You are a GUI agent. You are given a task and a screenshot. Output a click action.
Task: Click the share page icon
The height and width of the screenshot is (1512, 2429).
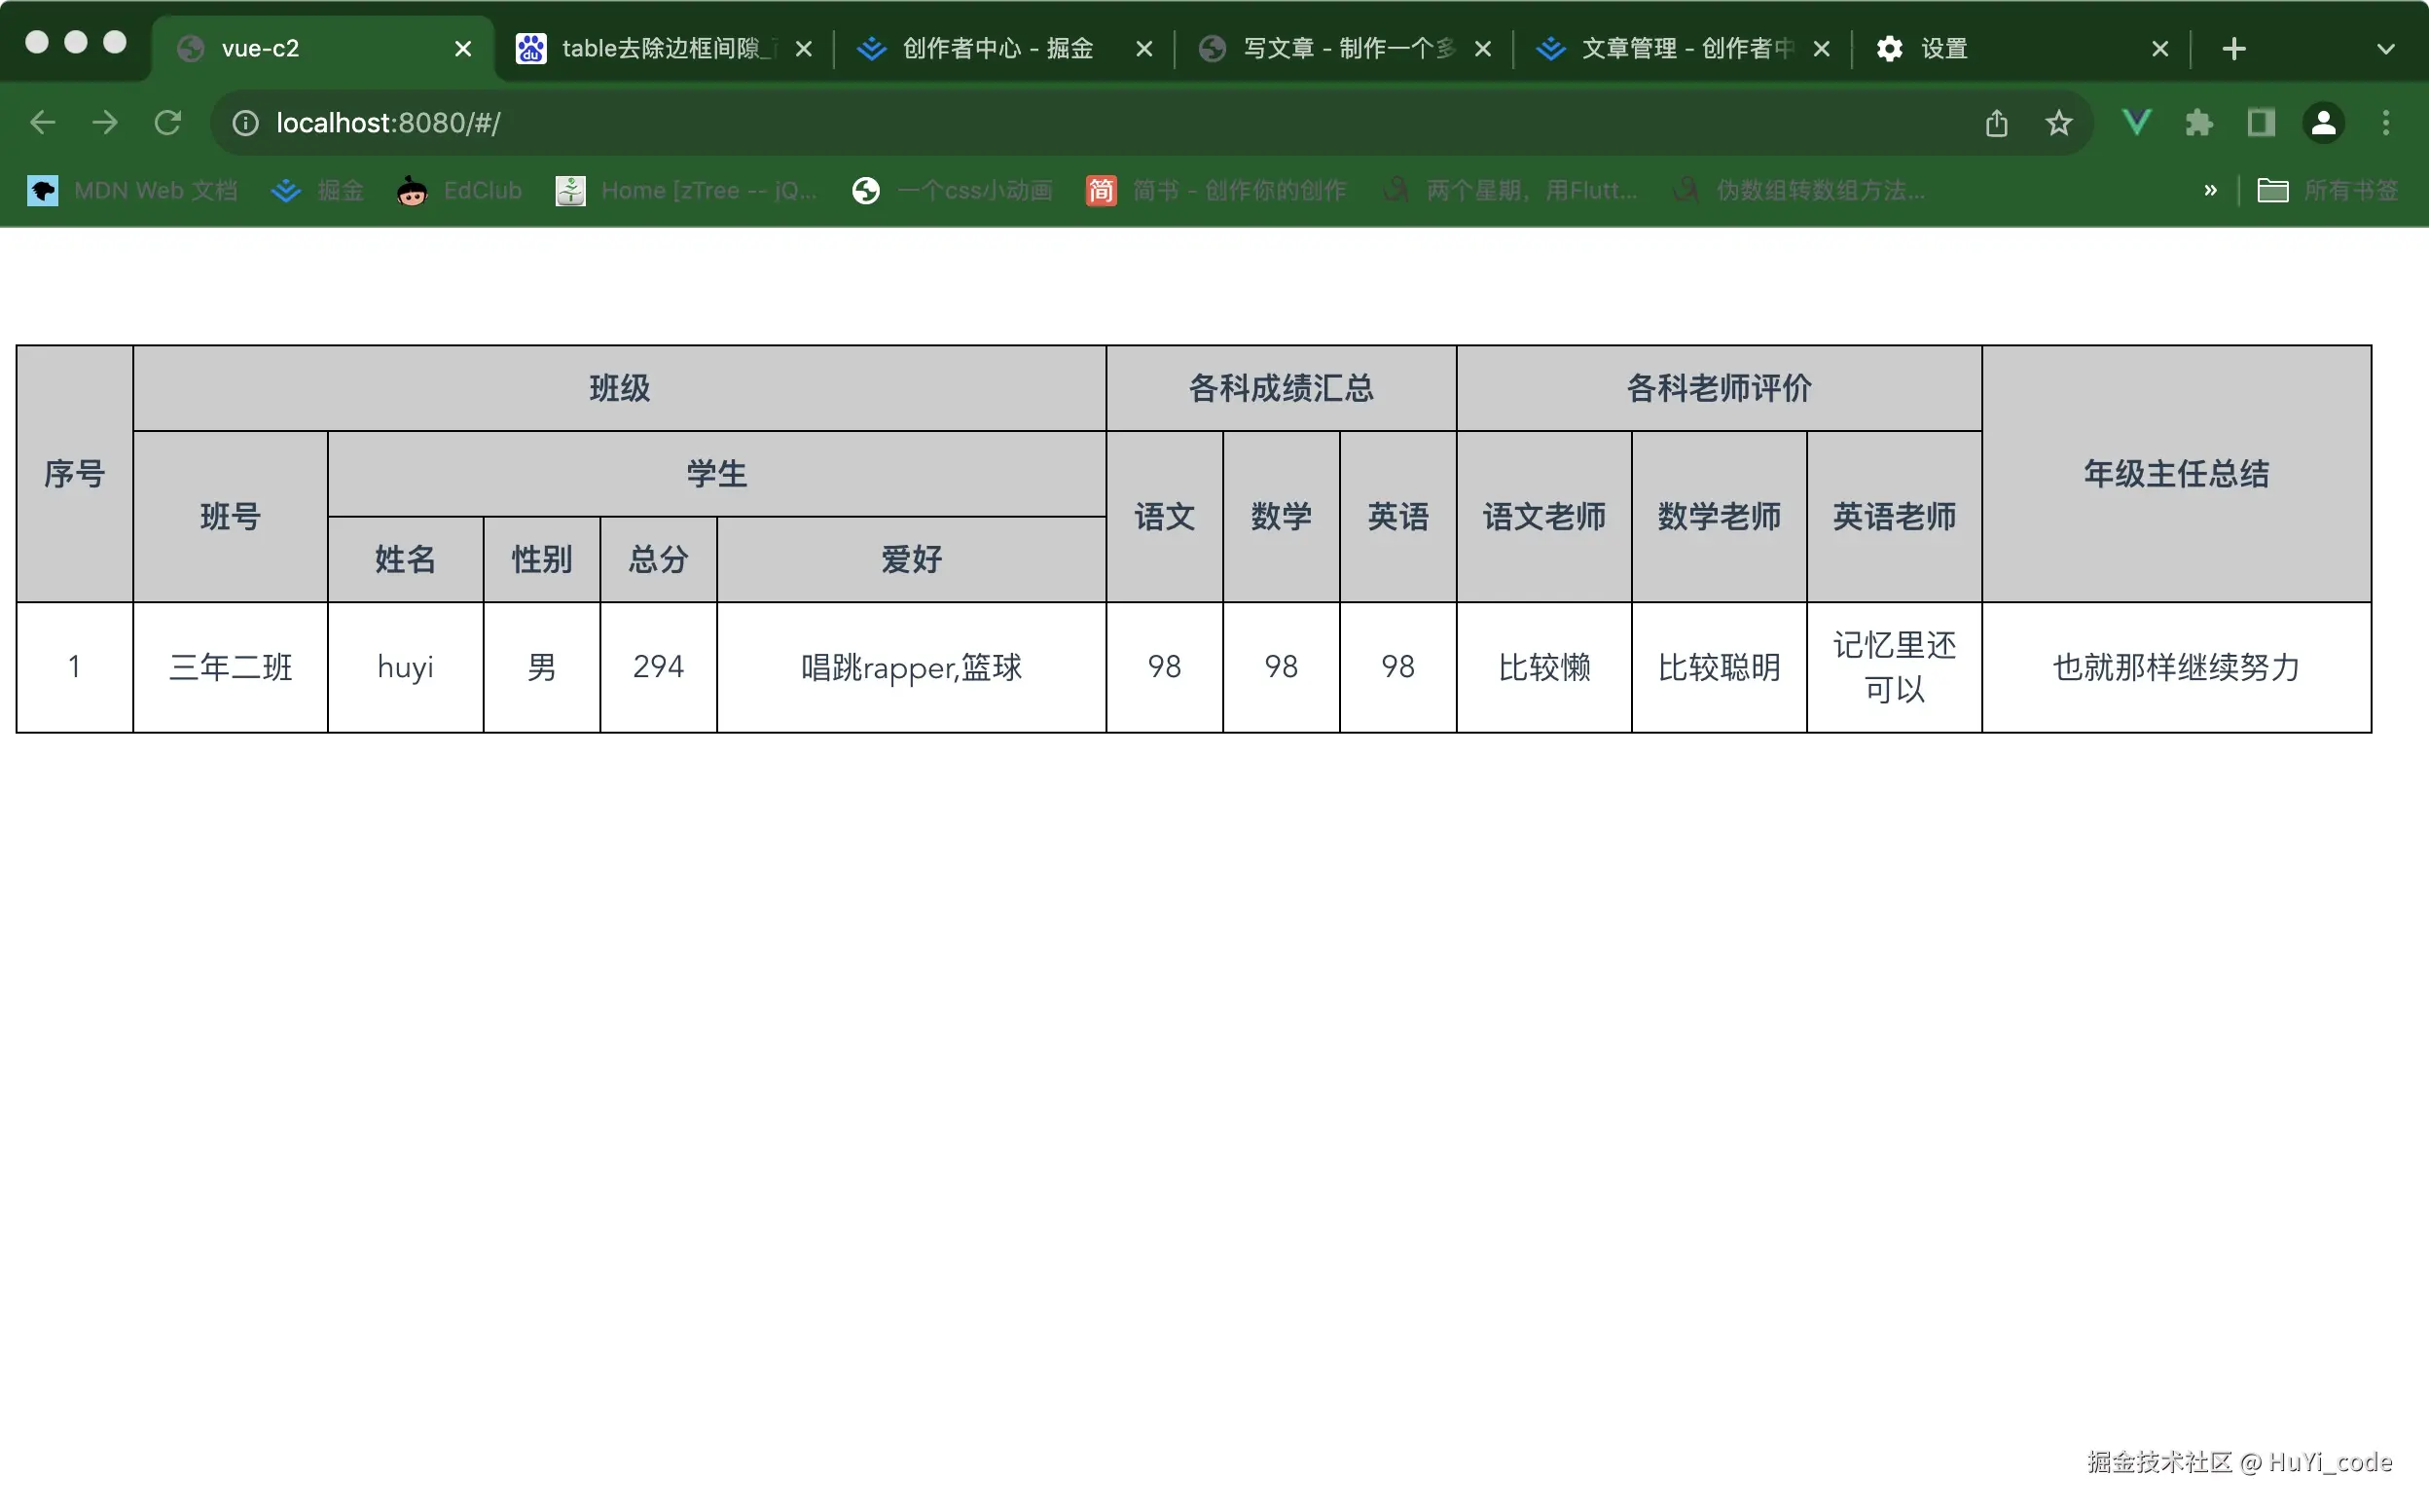click(1996, 123)
